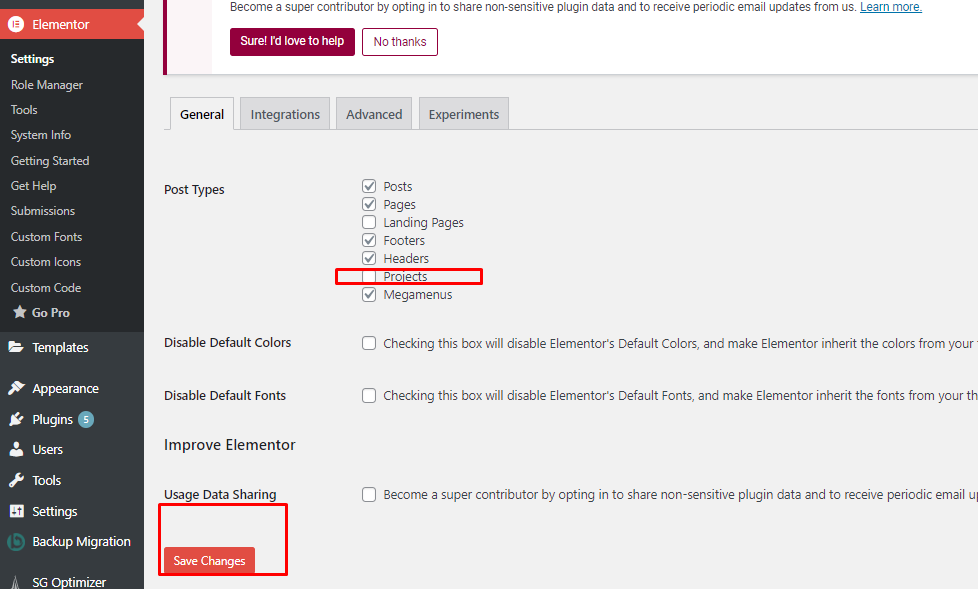The width and height of the screenshot is (978, 589).
Task: Click the Tools wrench icon
Action: click(16, 480)
